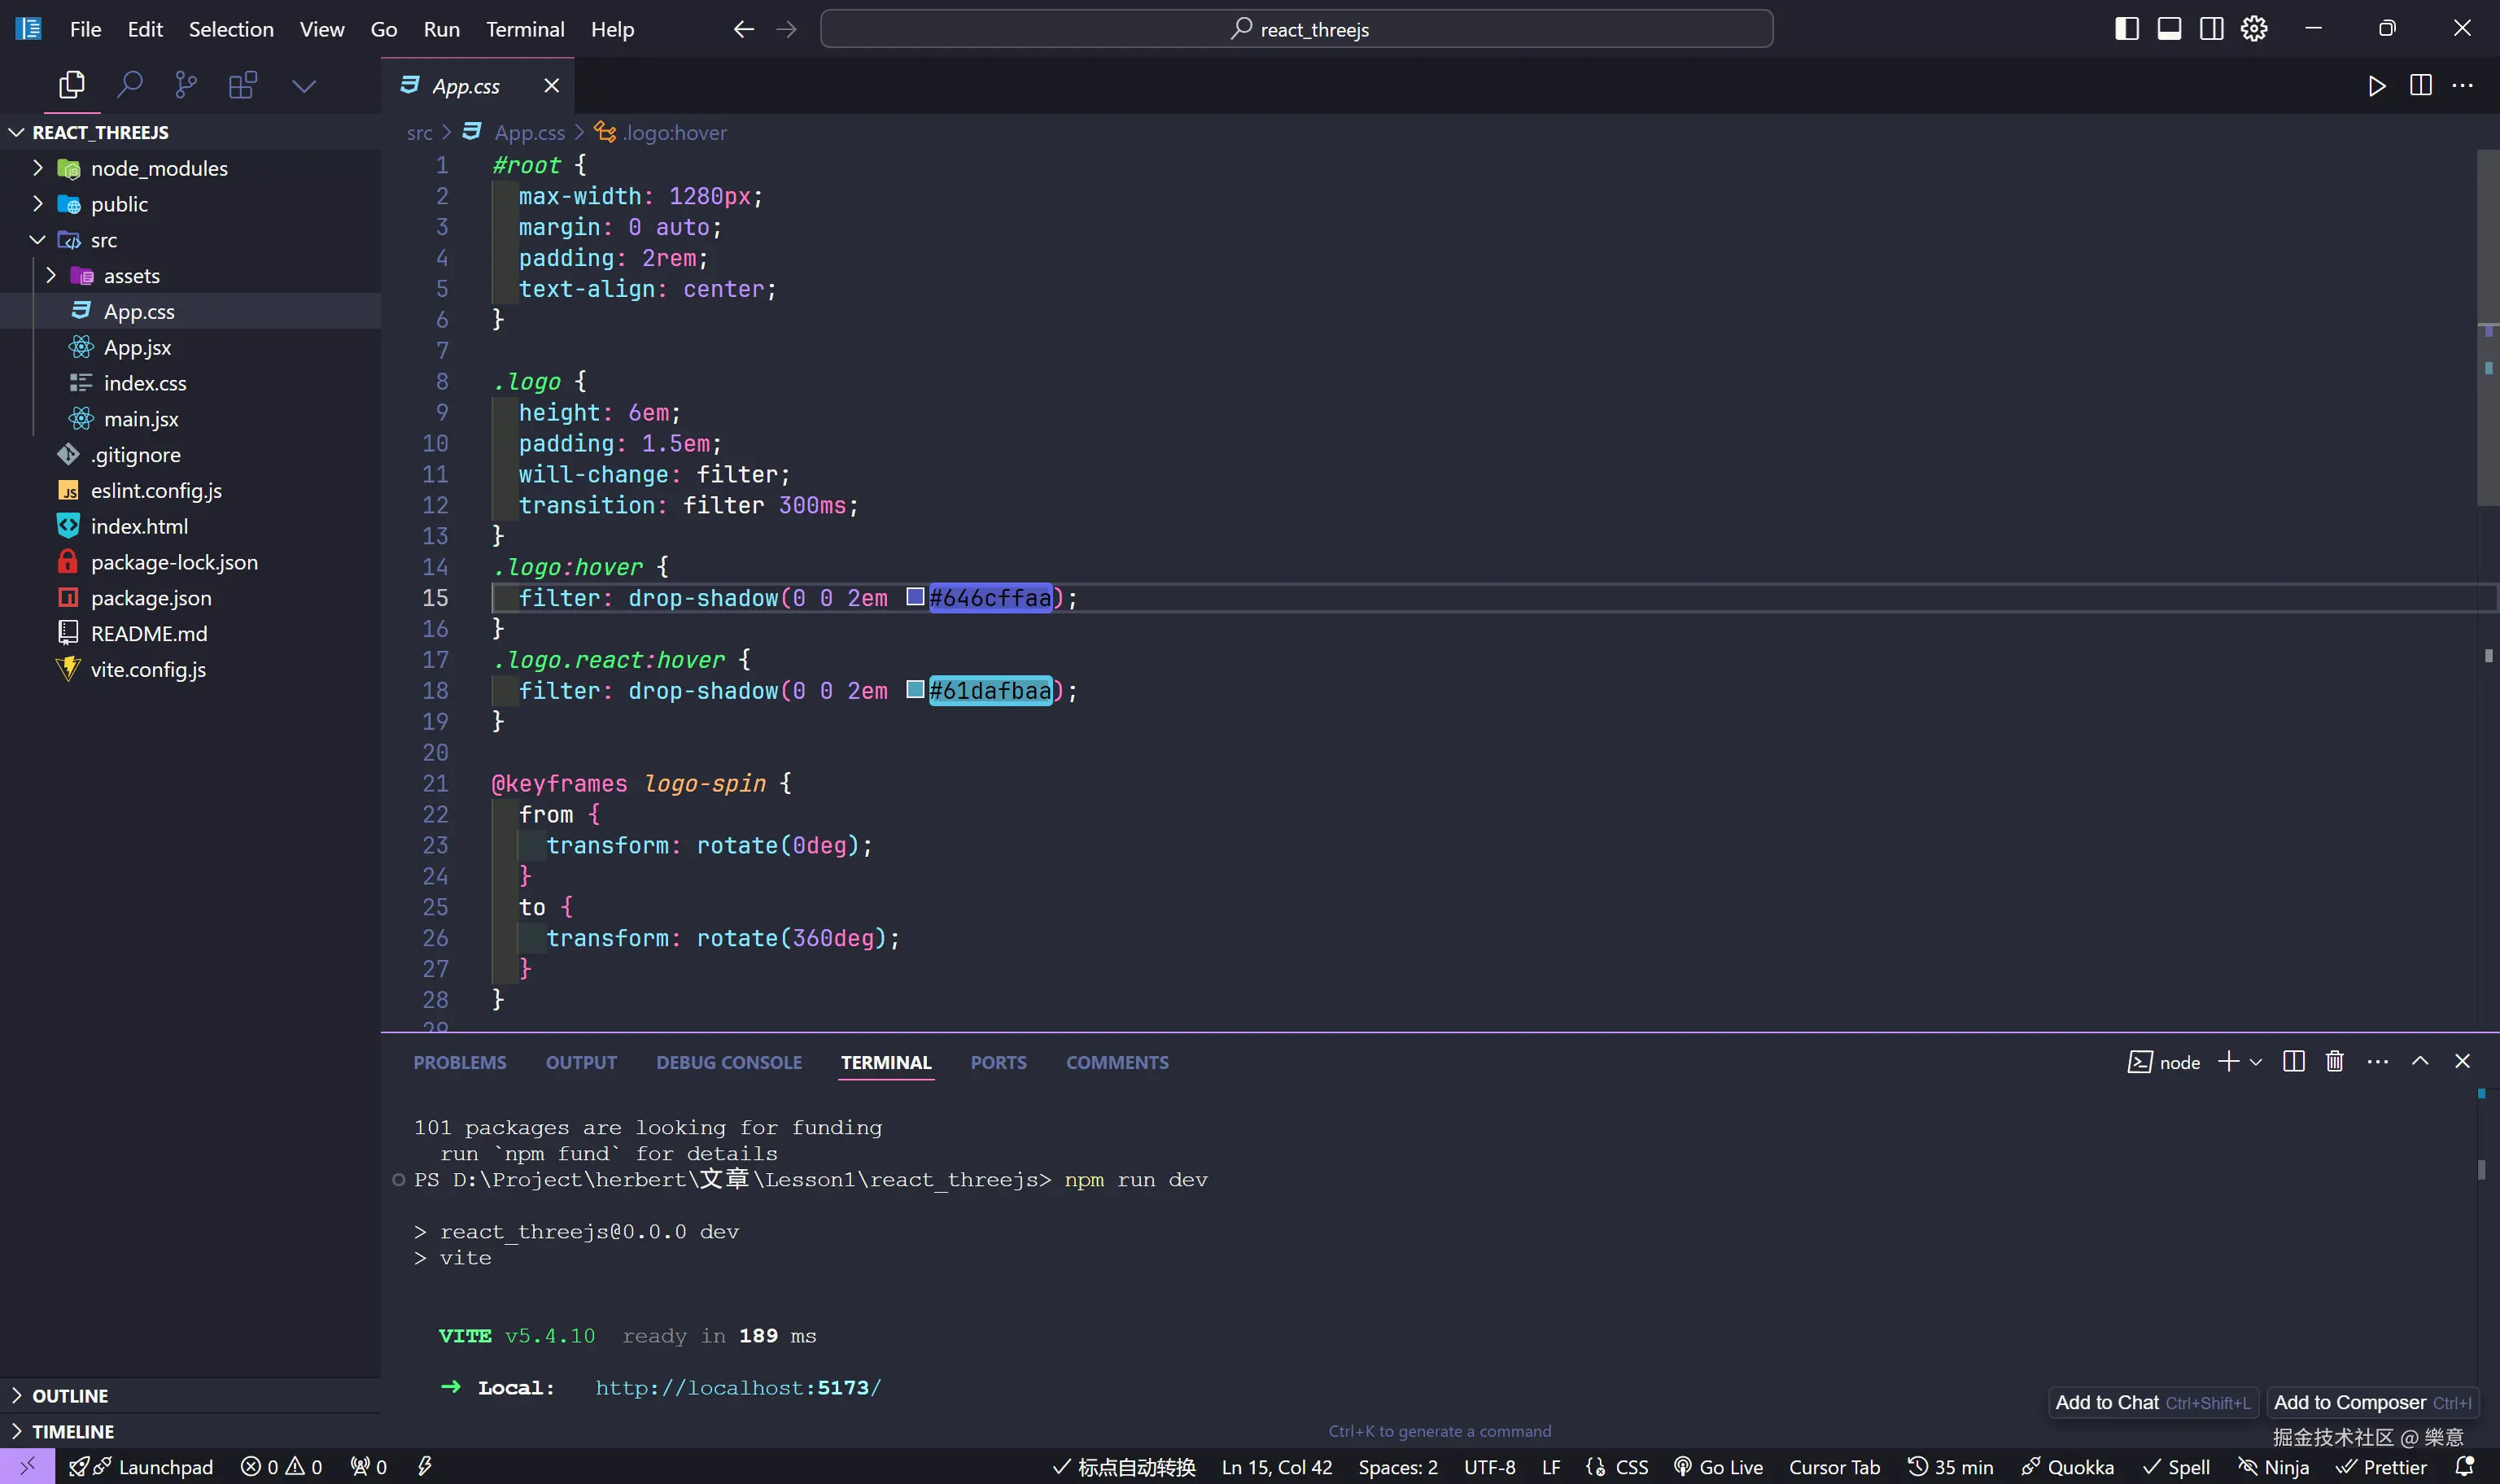
Task: Split the editor to the right
Action: pos(2420,86)
